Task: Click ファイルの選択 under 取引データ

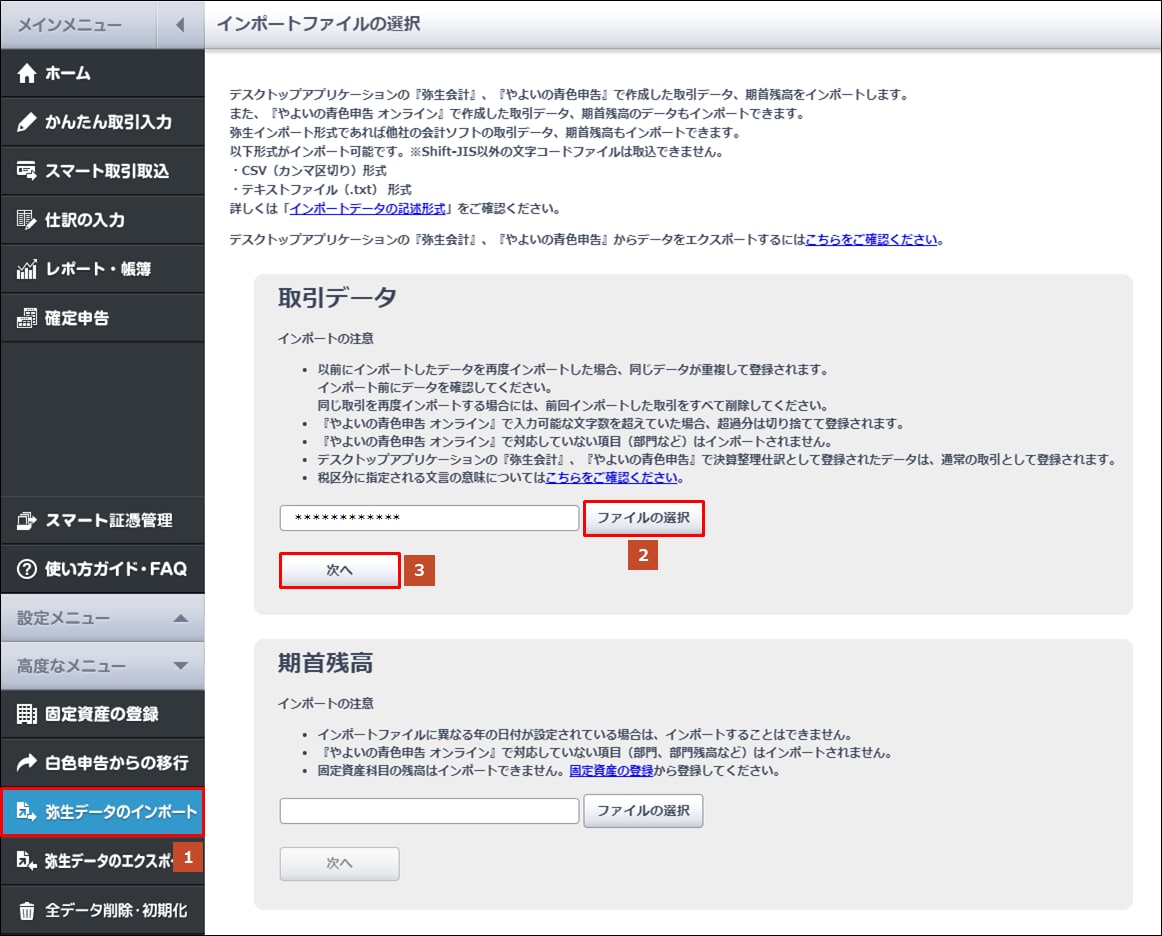Action: 643,518
